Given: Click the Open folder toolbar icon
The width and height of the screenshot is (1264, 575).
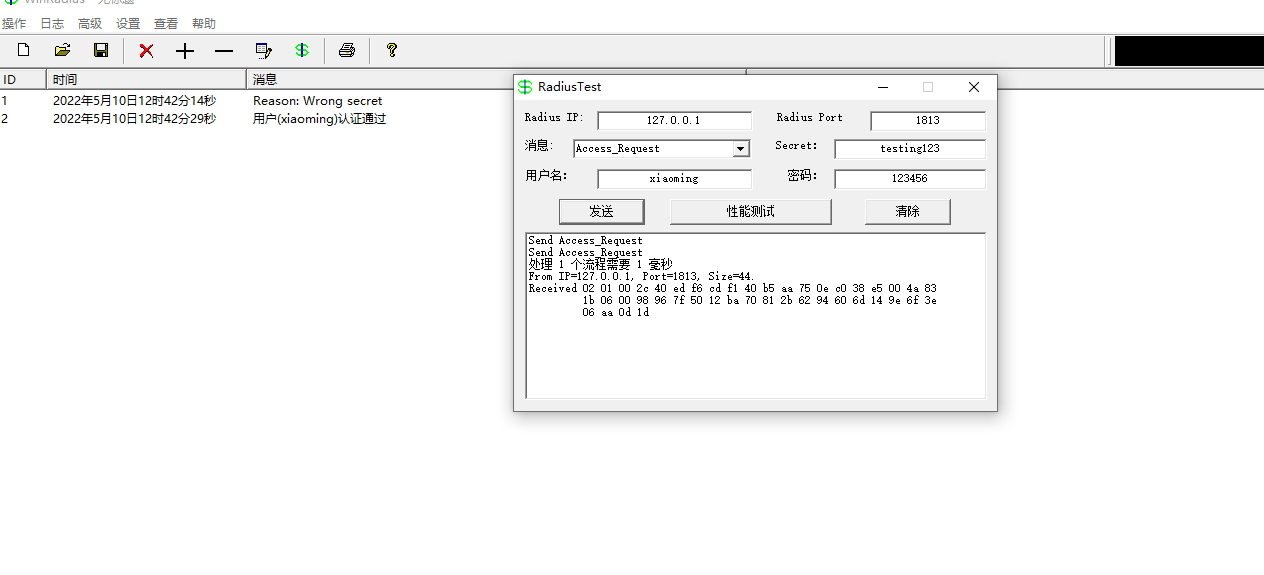Looking at the screenshot, I should [62, 50].
